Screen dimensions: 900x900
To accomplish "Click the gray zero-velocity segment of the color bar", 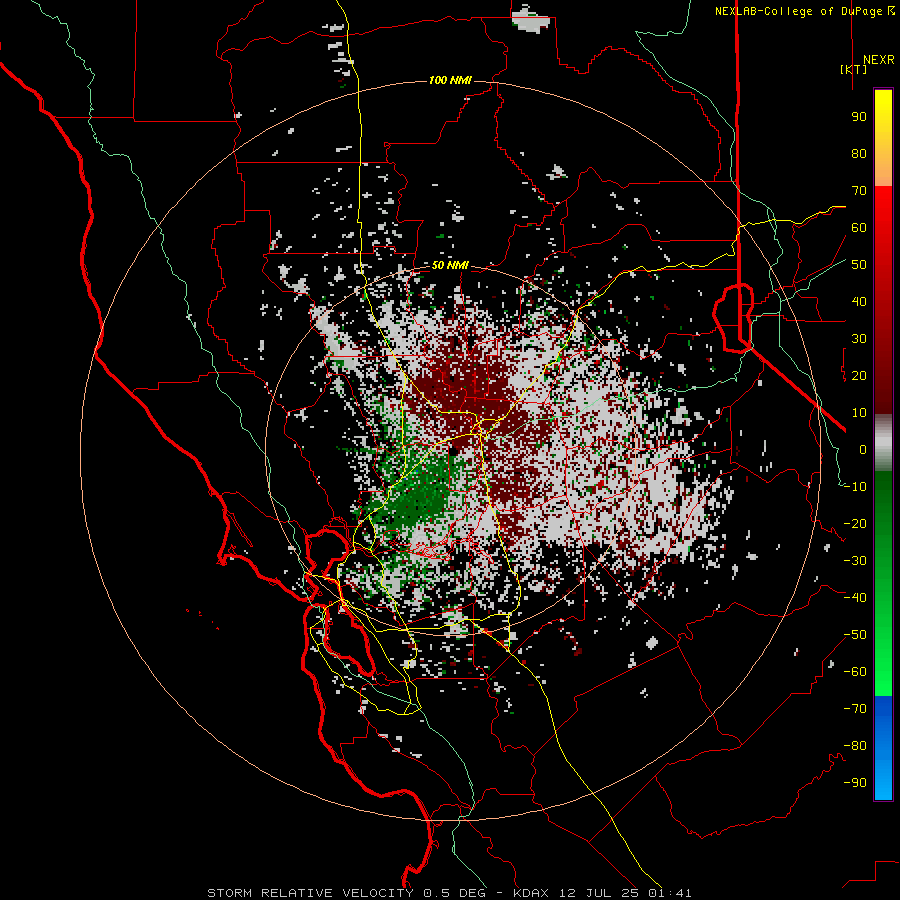I will (883, 443).
